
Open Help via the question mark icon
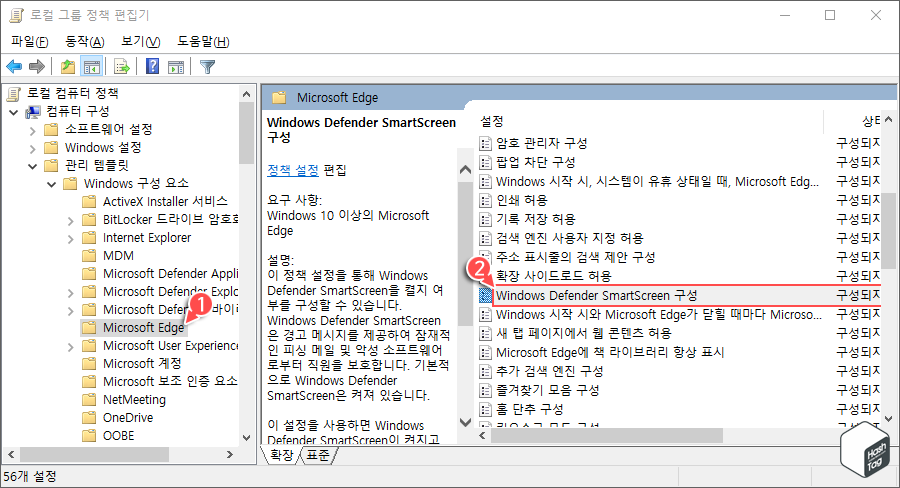(x=153, y=66)
